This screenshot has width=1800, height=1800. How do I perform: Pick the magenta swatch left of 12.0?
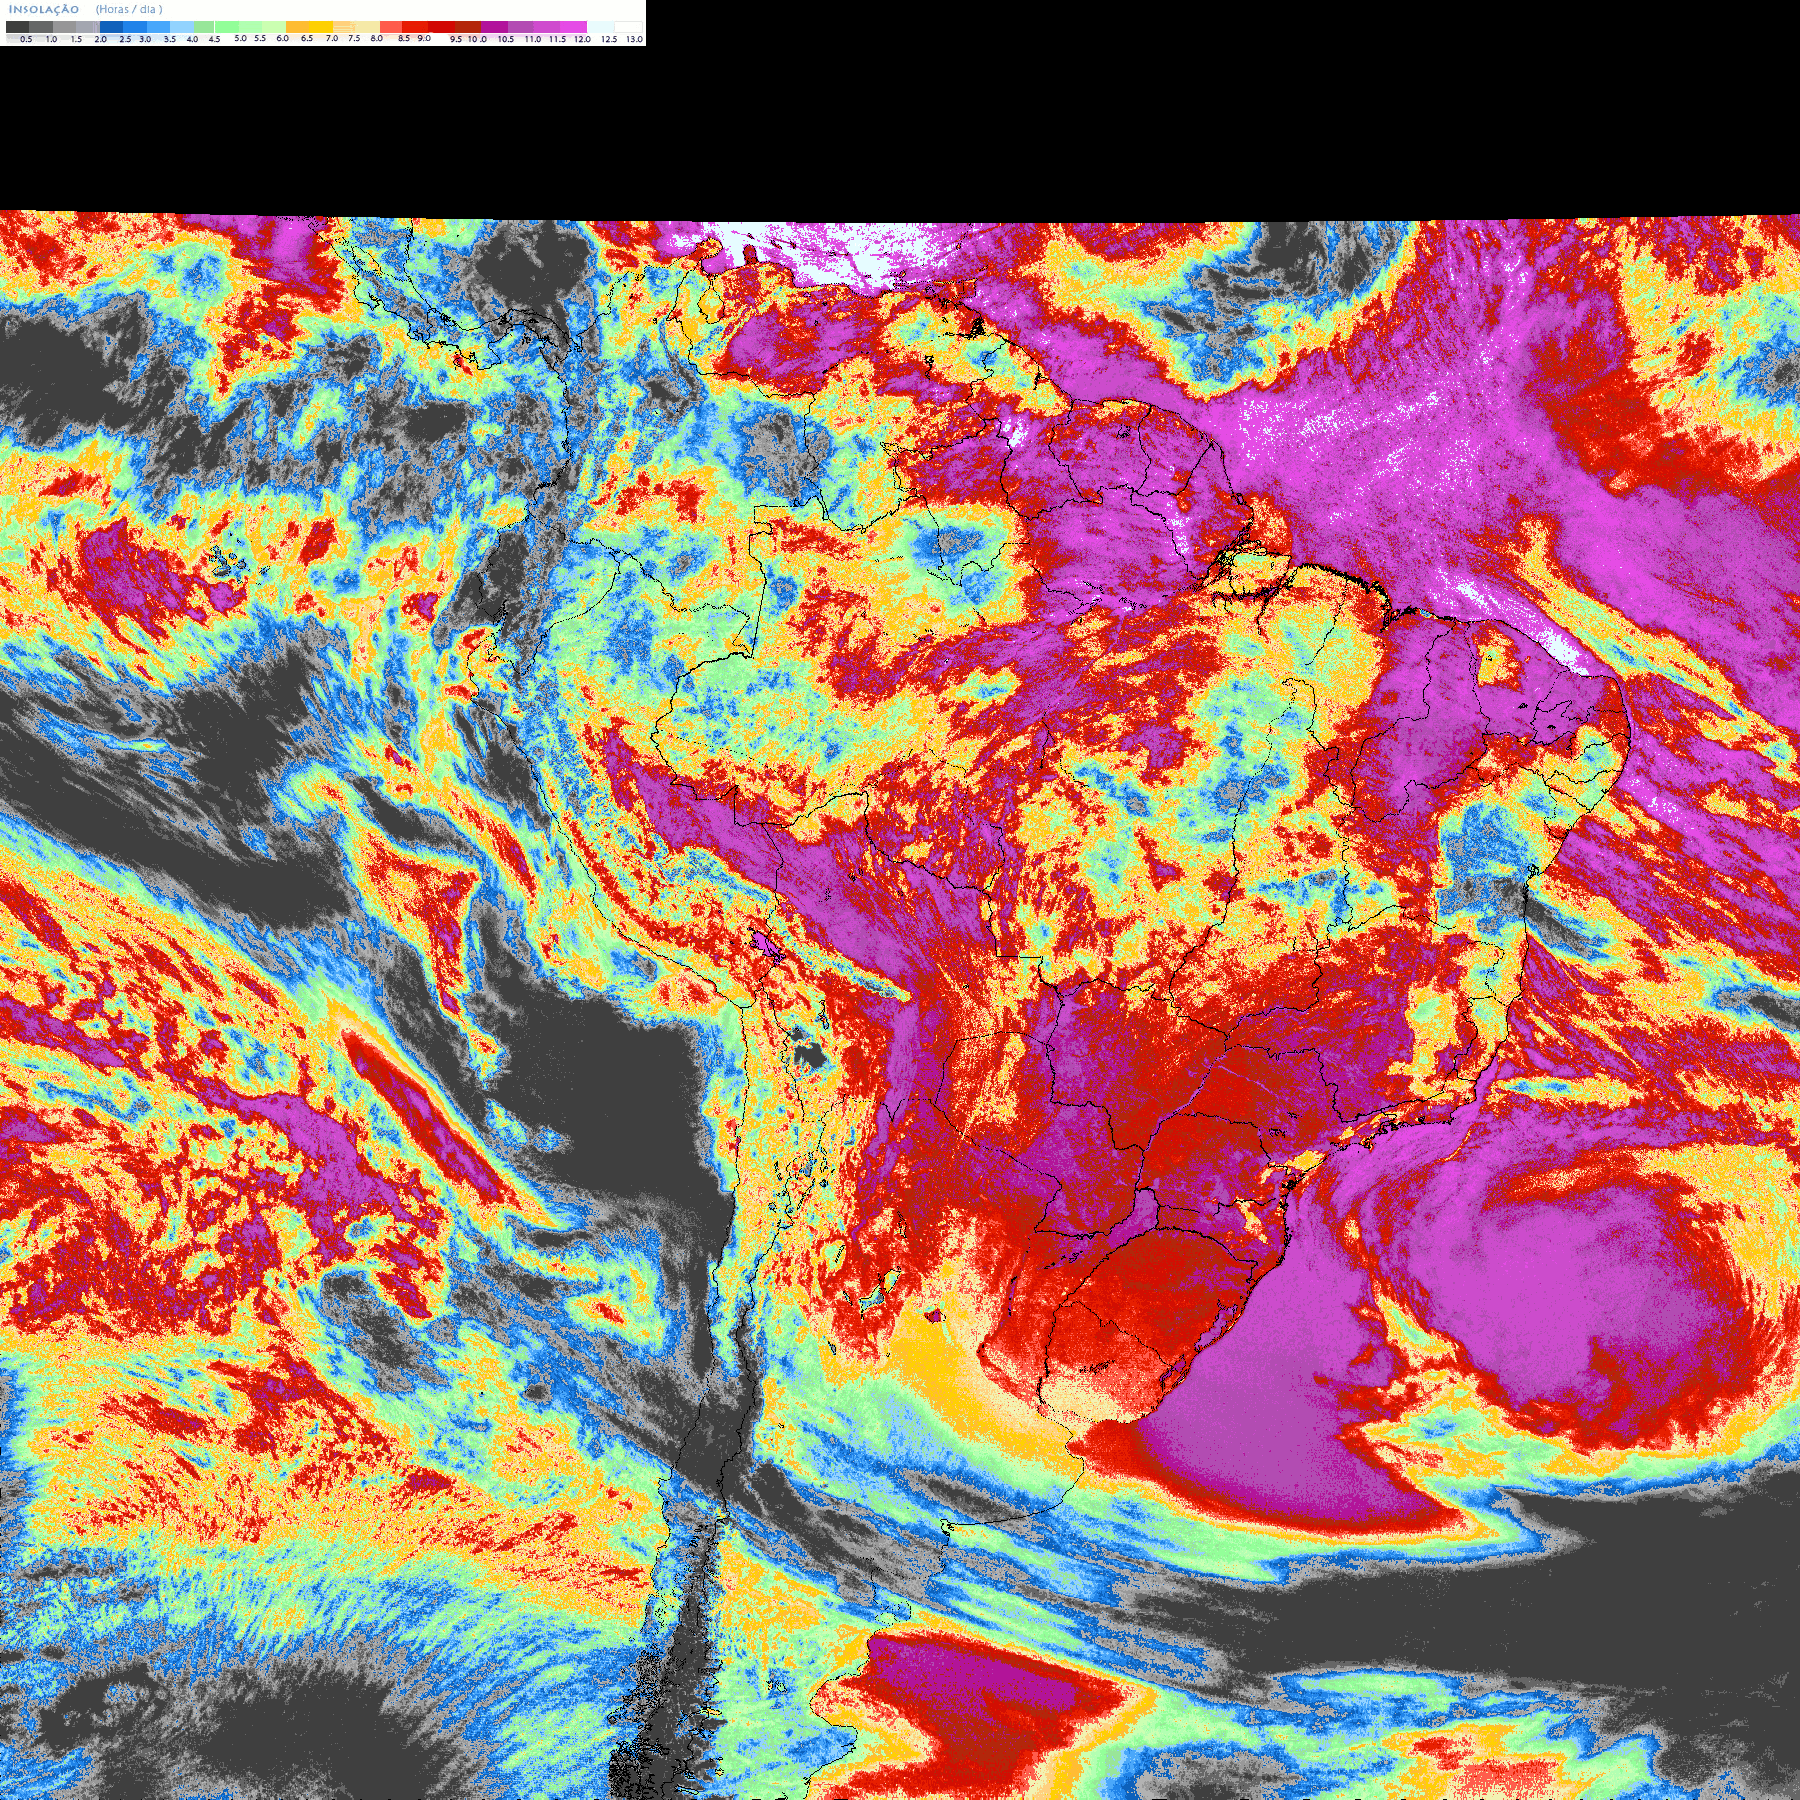(x=573, y=27)
